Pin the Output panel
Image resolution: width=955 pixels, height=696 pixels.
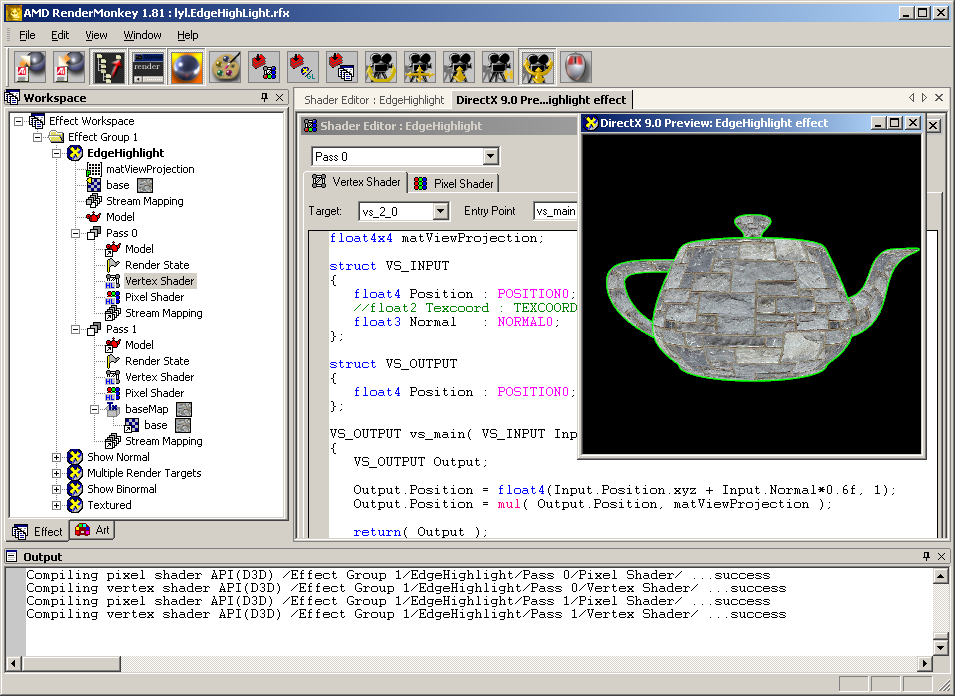[x=926, y=556]
